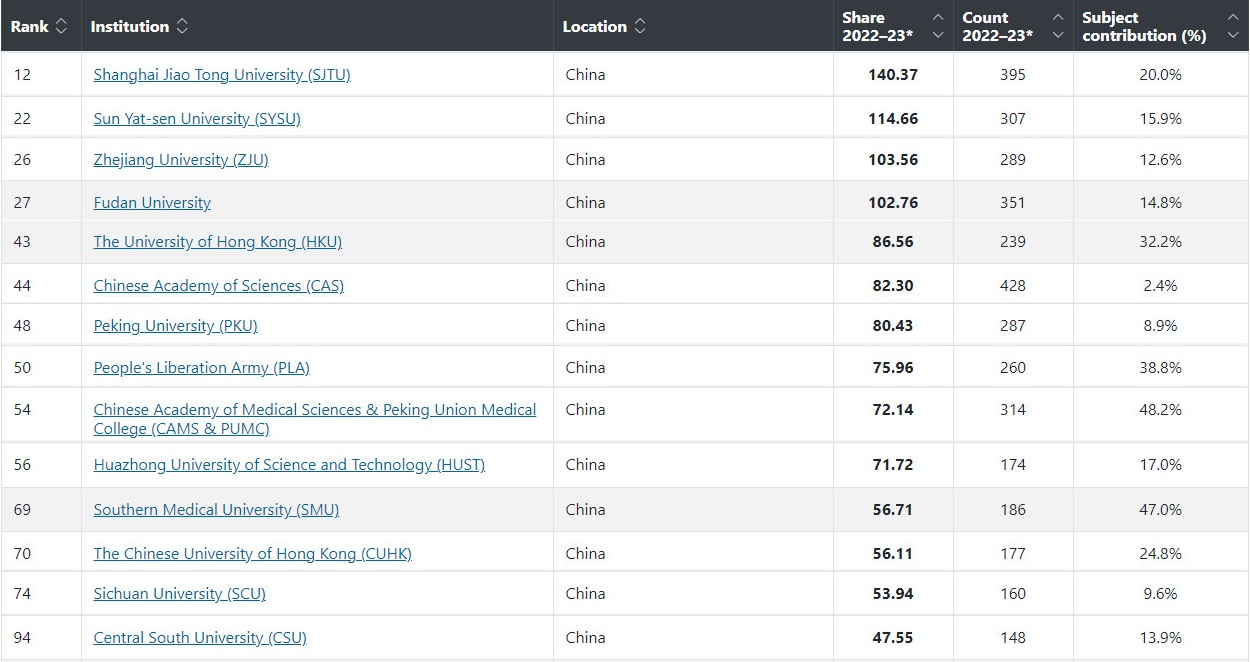Visit Southern Medical University (SMU) page
Screen dimensions: 1250x662
216,510
